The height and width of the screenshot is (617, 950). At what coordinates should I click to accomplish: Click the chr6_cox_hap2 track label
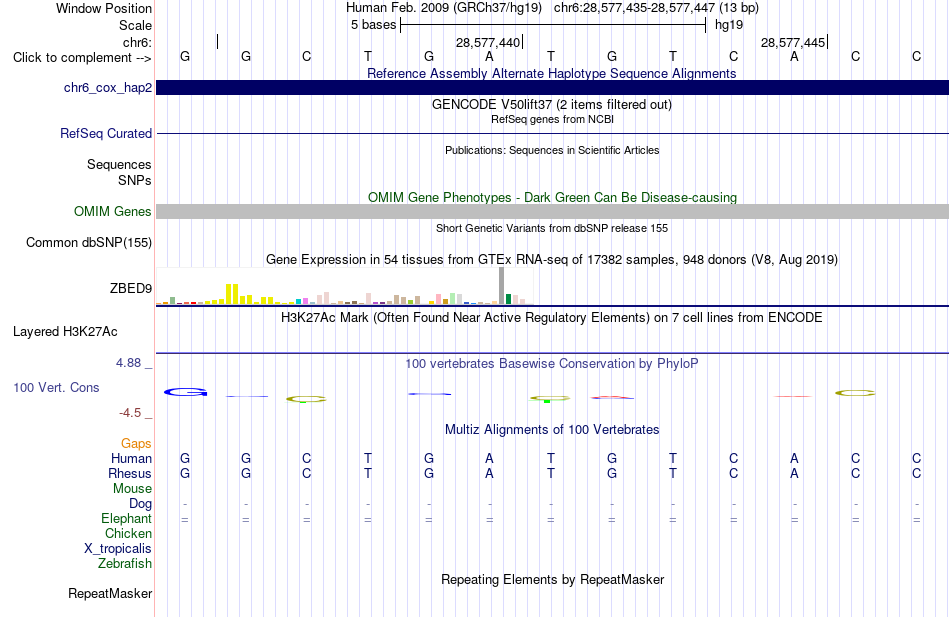click(108, 88)
